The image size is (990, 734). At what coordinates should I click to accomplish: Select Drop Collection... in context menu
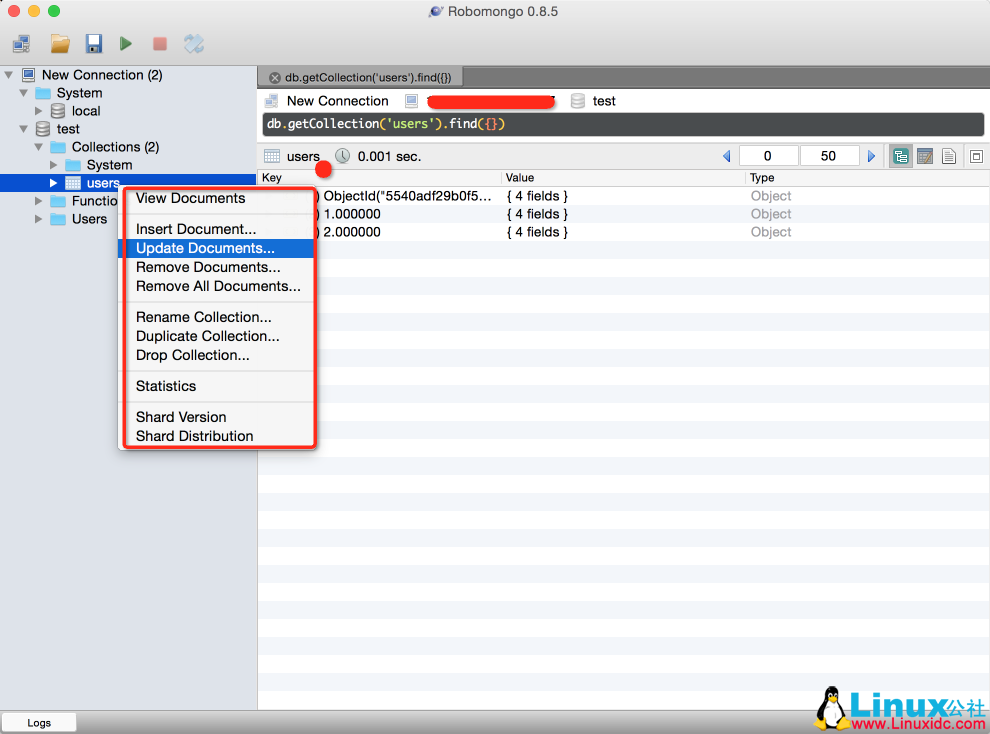click(193, 355)
